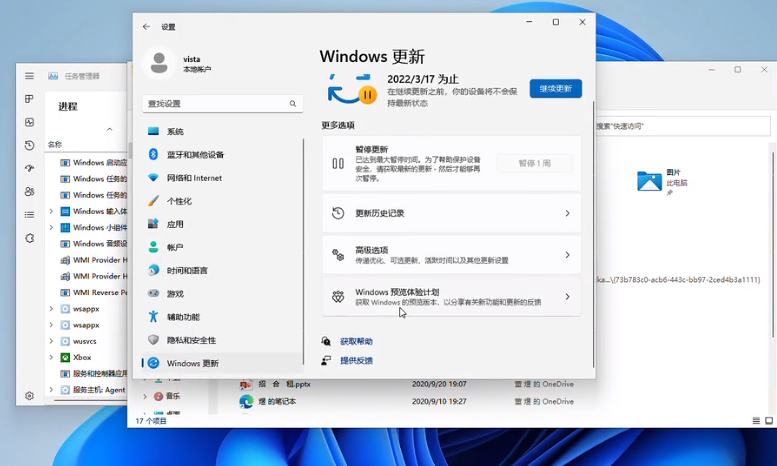Click the back arrow in Settings window
Image resolution: width=777 pixels, height=466 pixels.
[x=147, y=27]
